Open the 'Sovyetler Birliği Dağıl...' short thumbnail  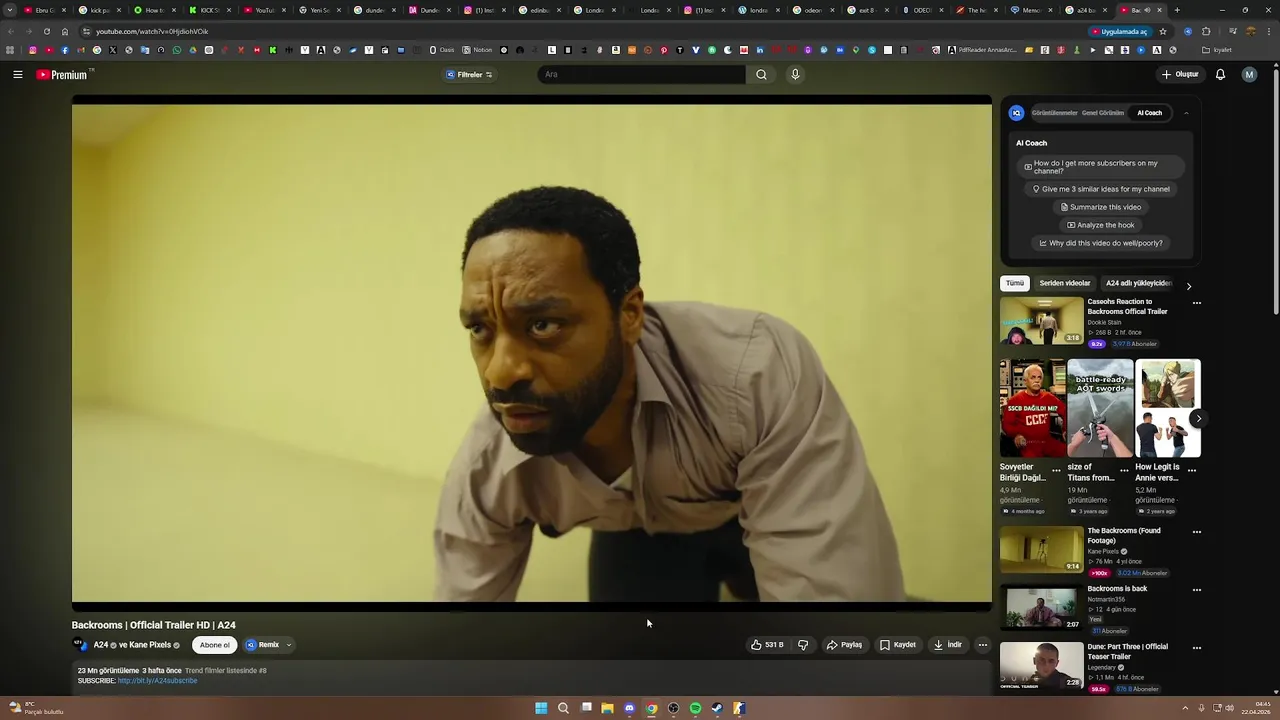pyautogui.click(x=1032, y=408)
